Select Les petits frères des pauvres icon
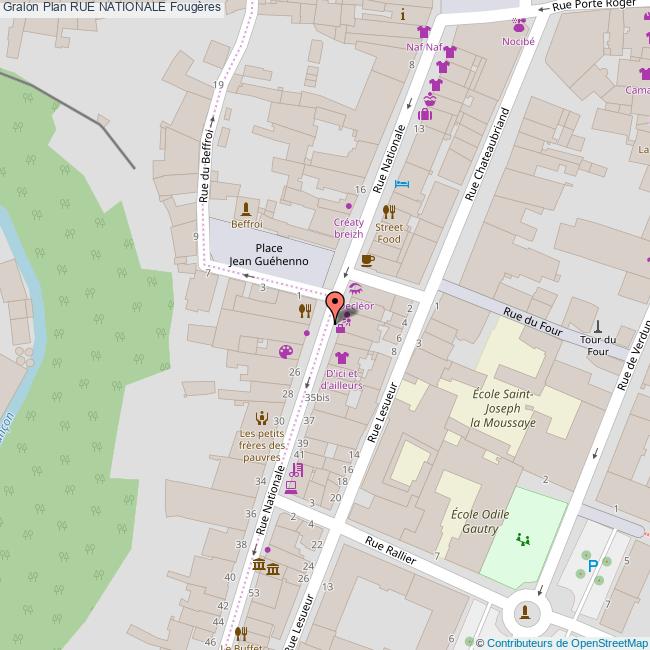 point(262,418)
